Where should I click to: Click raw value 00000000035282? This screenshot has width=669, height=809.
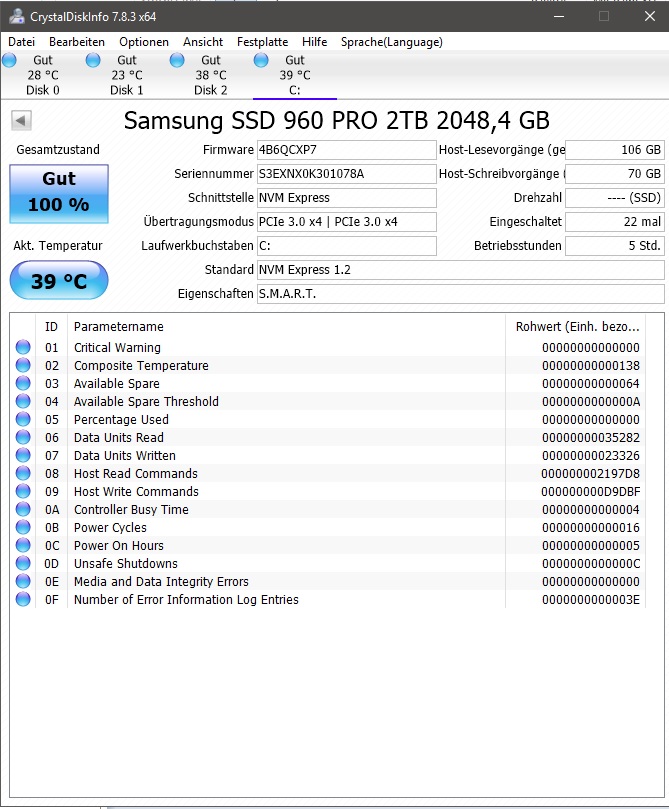(591, 438)
